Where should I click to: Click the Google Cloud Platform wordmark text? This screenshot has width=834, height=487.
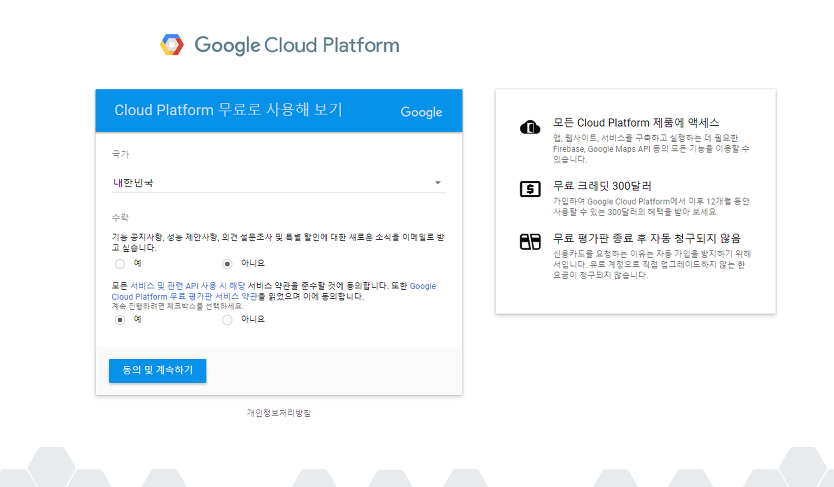click(296, 45)
